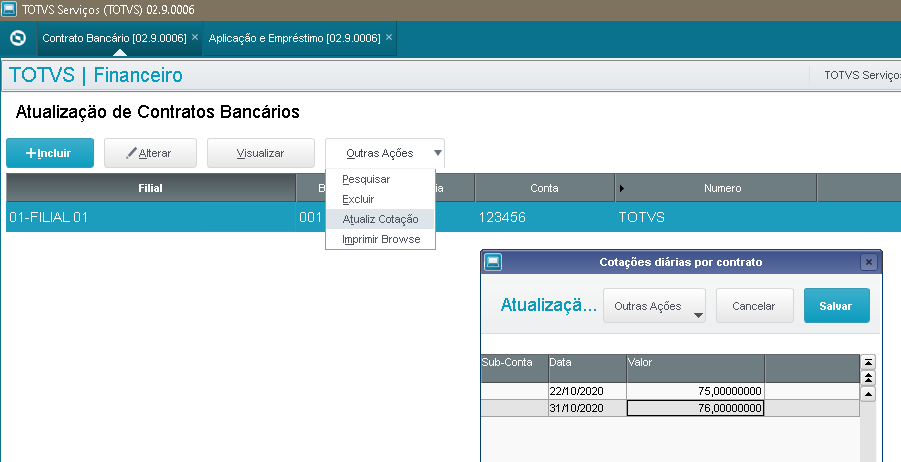Close the Contrato Bancário tab
This screenshot has height=462, width=901.
195,37
